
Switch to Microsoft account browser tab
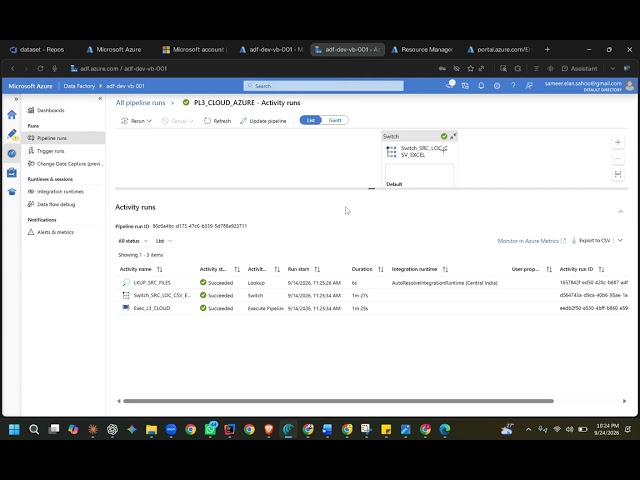tap(195, 49)
